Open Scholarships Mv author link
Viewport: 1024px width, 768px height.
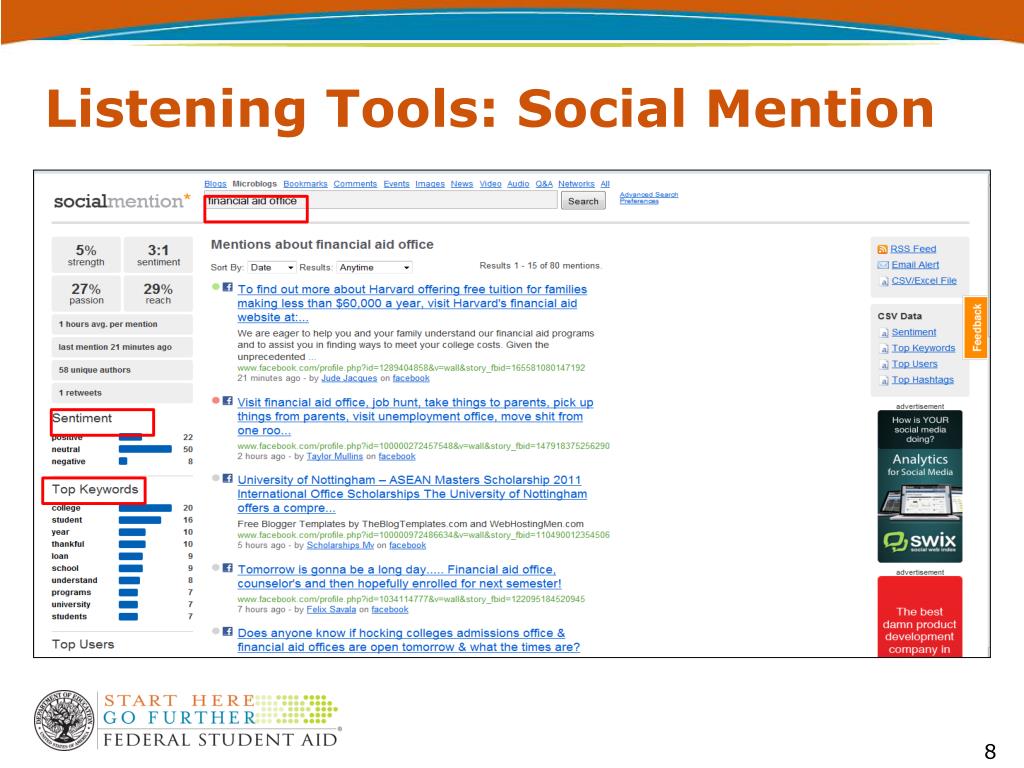coord(340,545)
